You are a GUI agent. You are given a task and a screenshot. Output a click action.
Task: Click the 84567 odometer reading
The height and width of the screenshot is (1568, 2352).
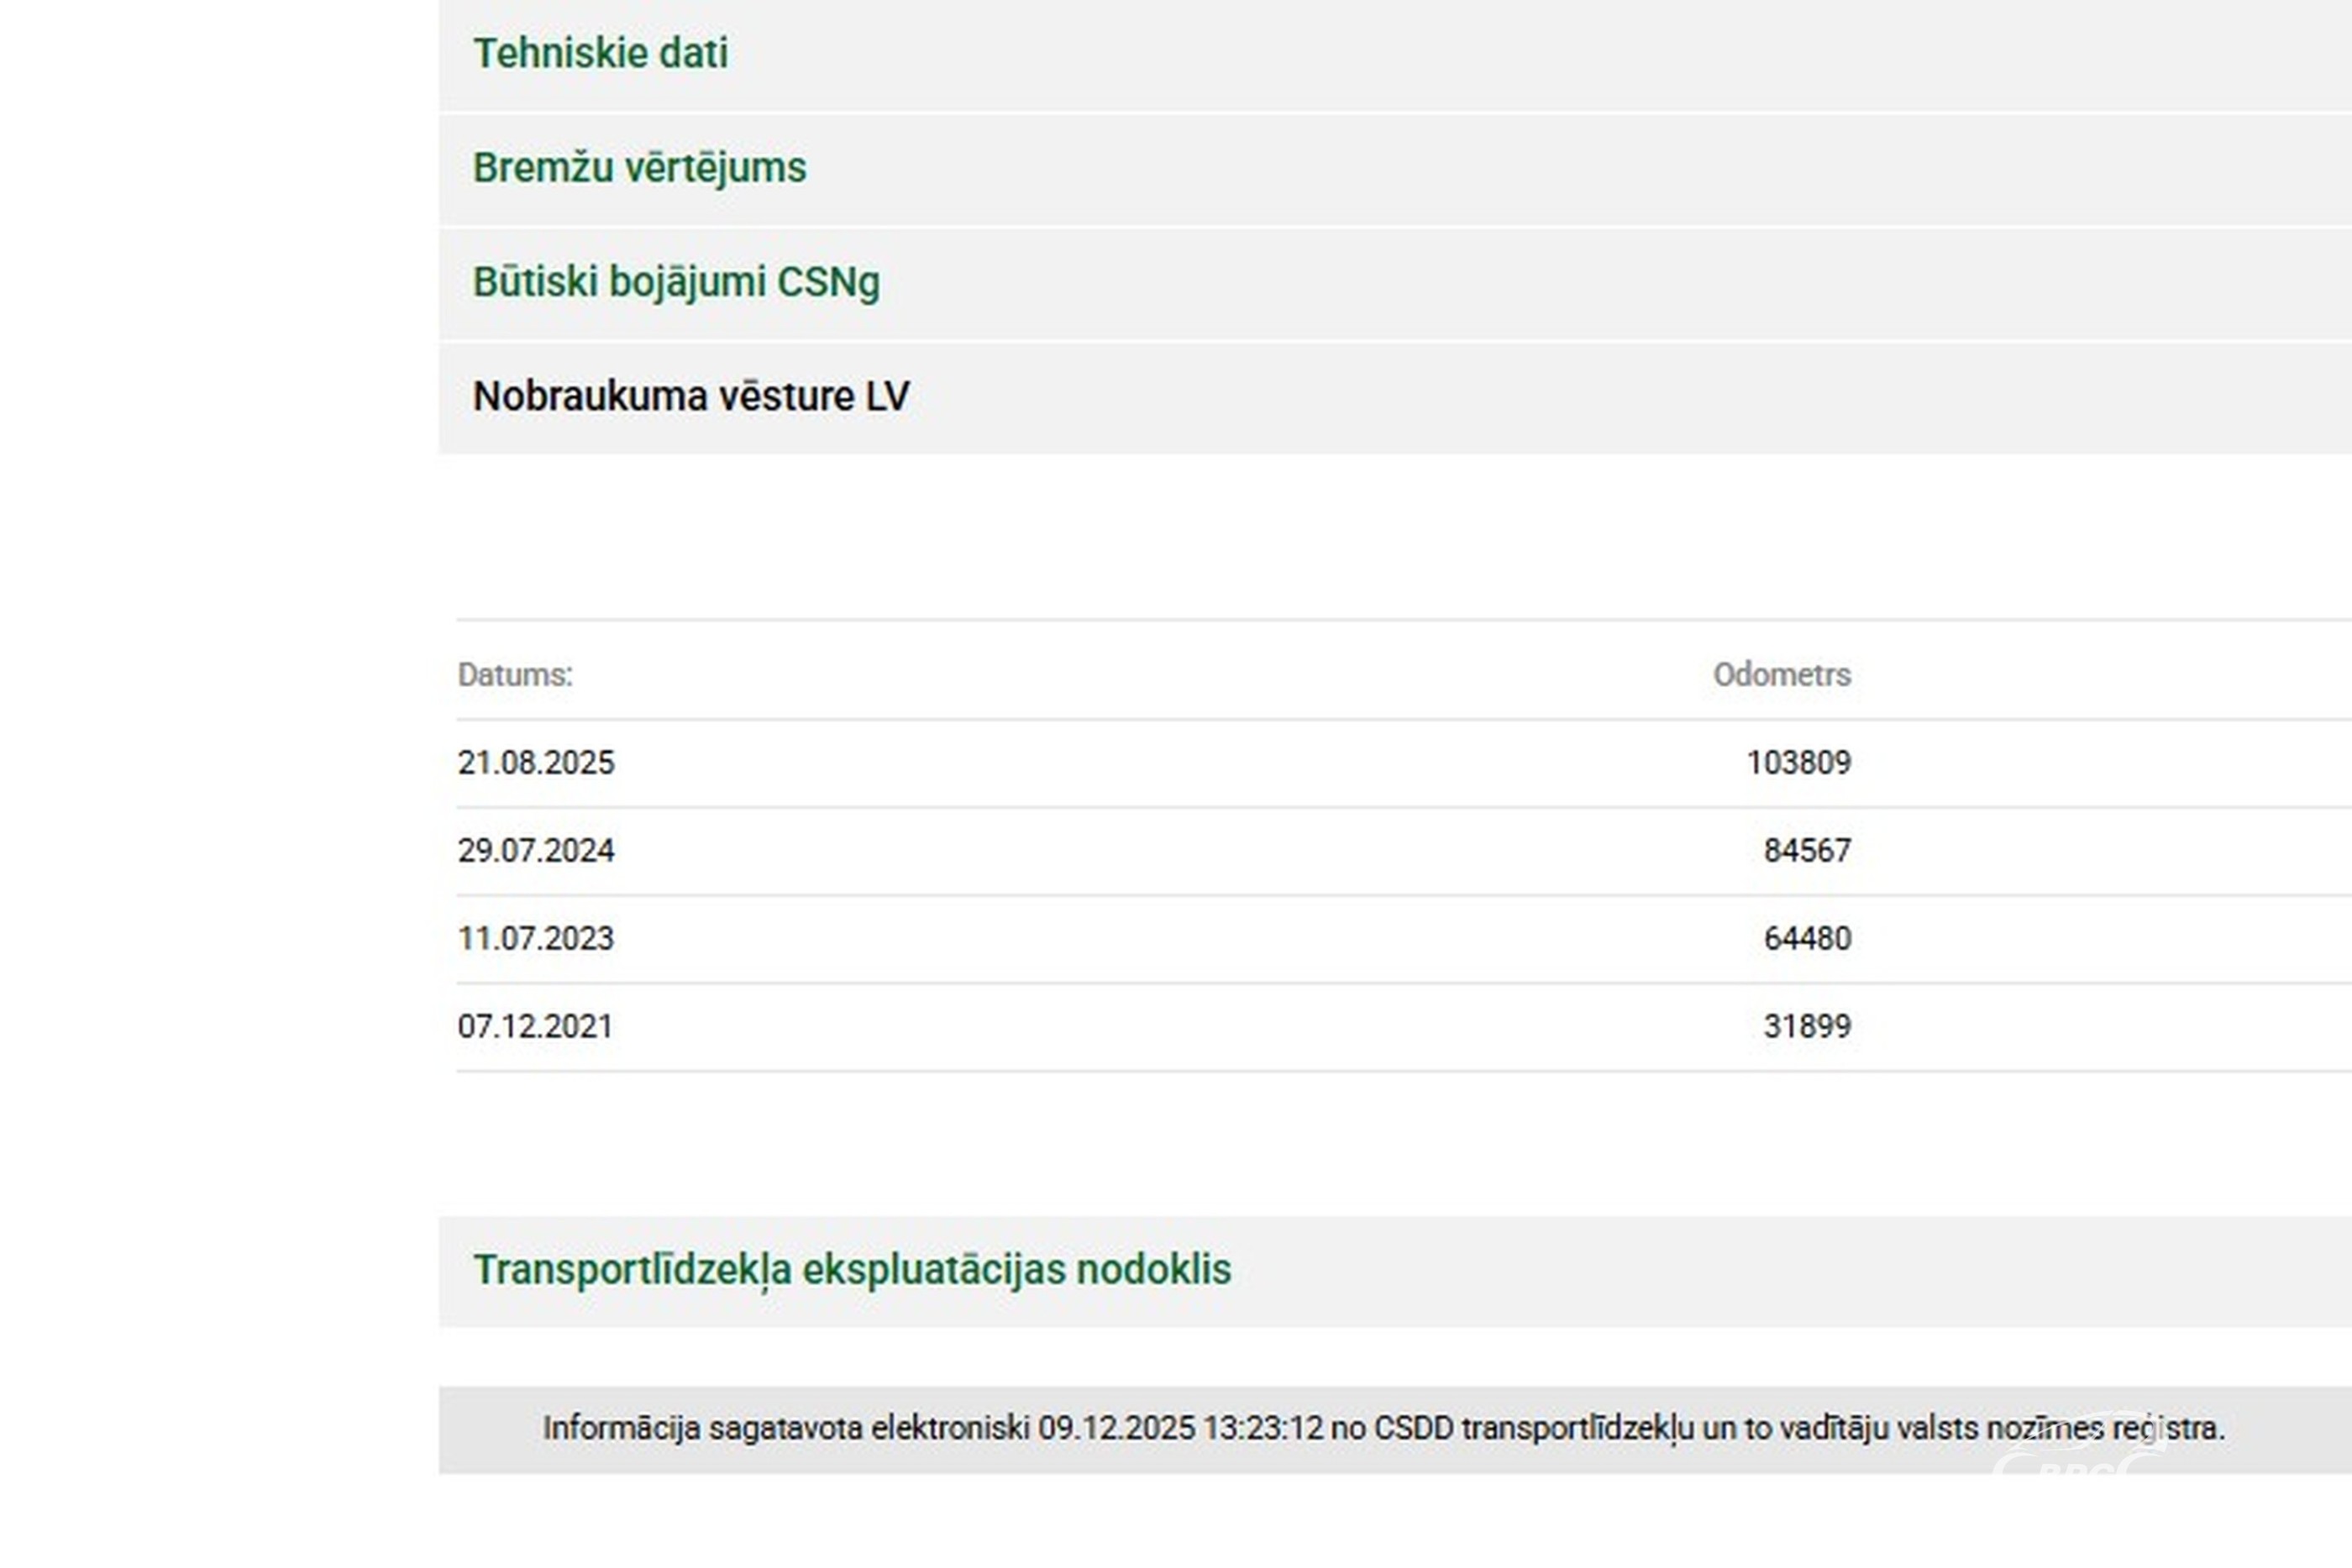coord(1807,851)
